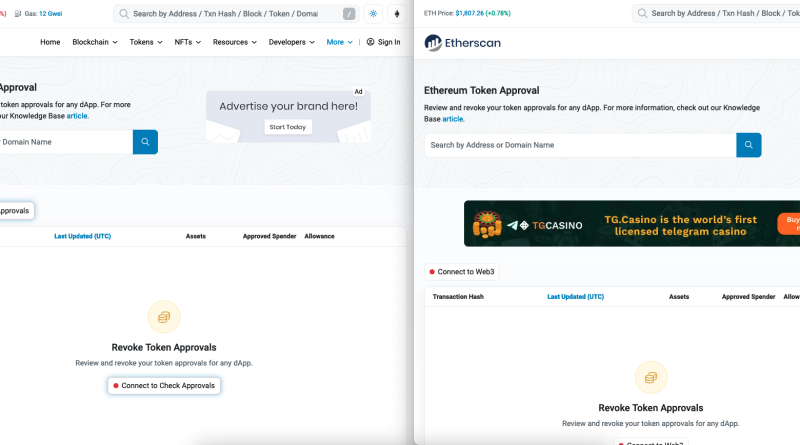This screenshot has width=800, height=445.
Task: Click the Ad label badge
Action: tap(359, 92)
